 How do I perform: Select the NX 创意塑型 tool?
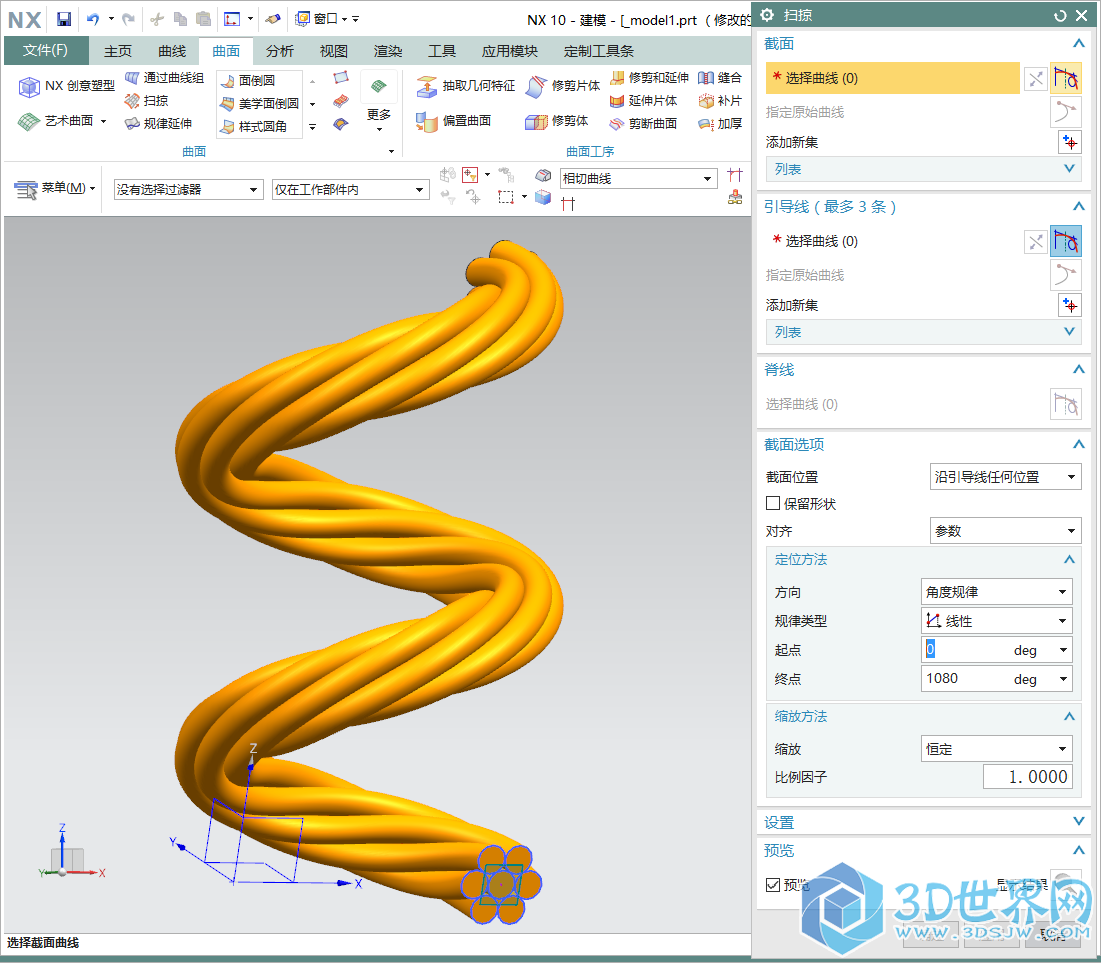point(67,87)
